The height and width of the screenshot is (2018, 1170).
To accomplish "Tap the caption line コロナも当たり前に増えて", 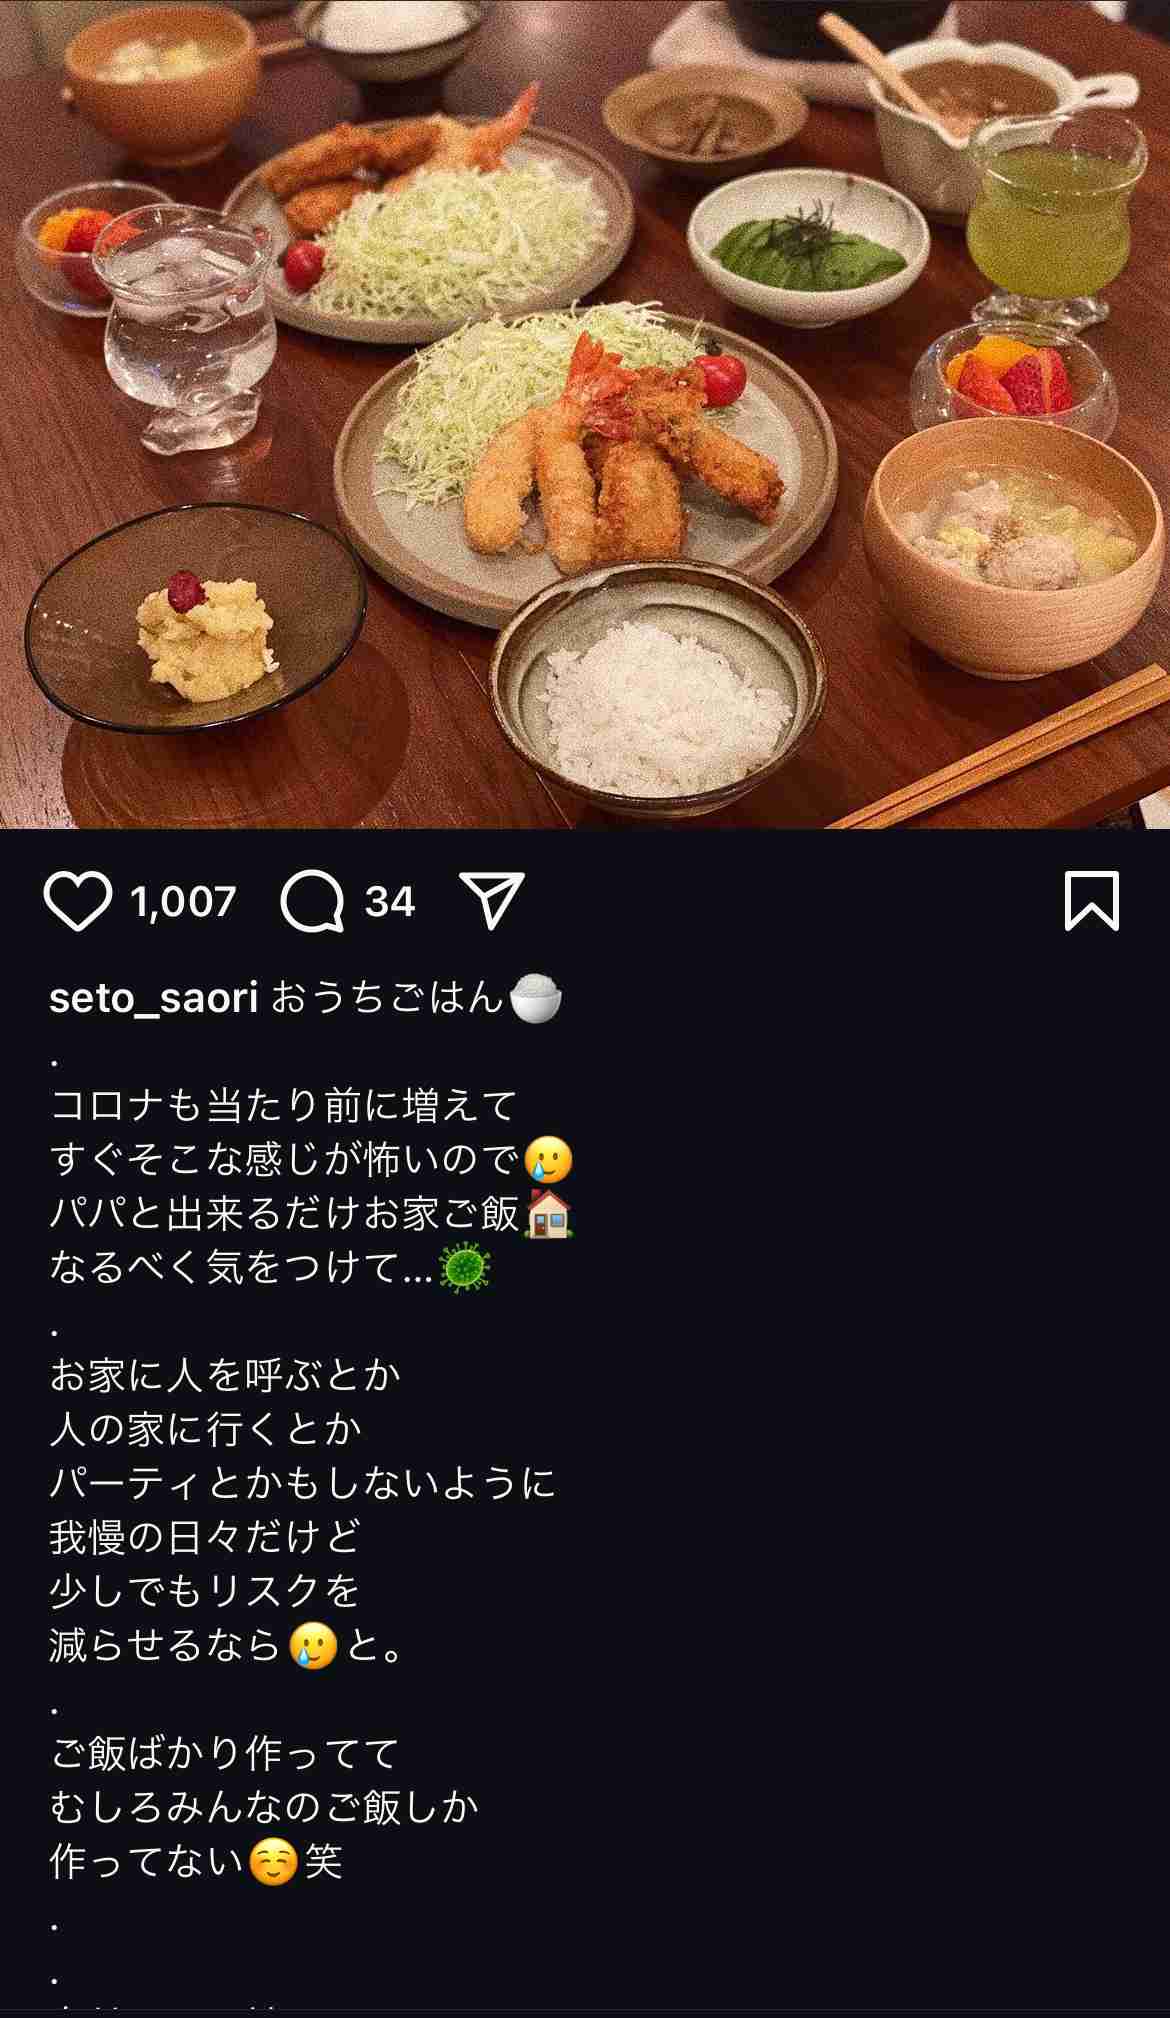I will click(x=283, y=1106).
